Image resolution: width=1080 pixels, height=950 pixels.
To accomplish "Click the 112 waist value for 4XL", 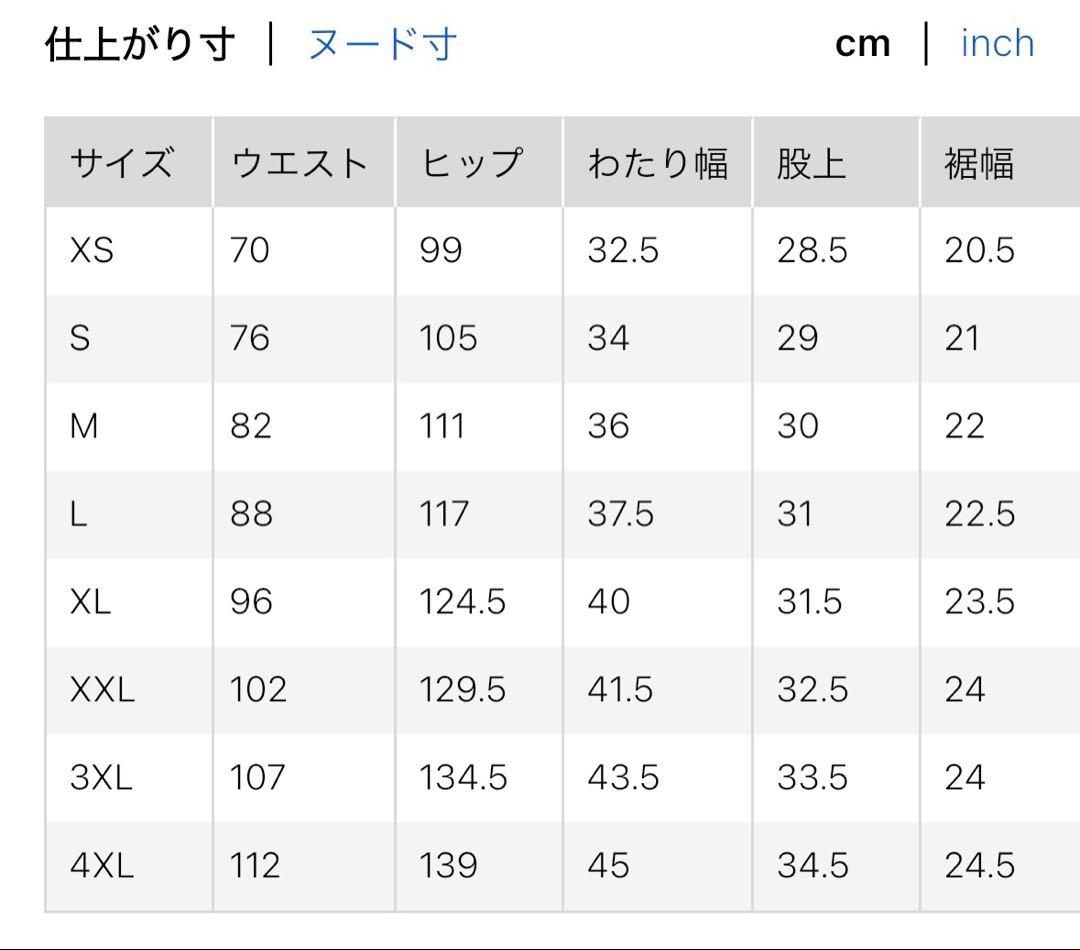I will pos(255,866).
